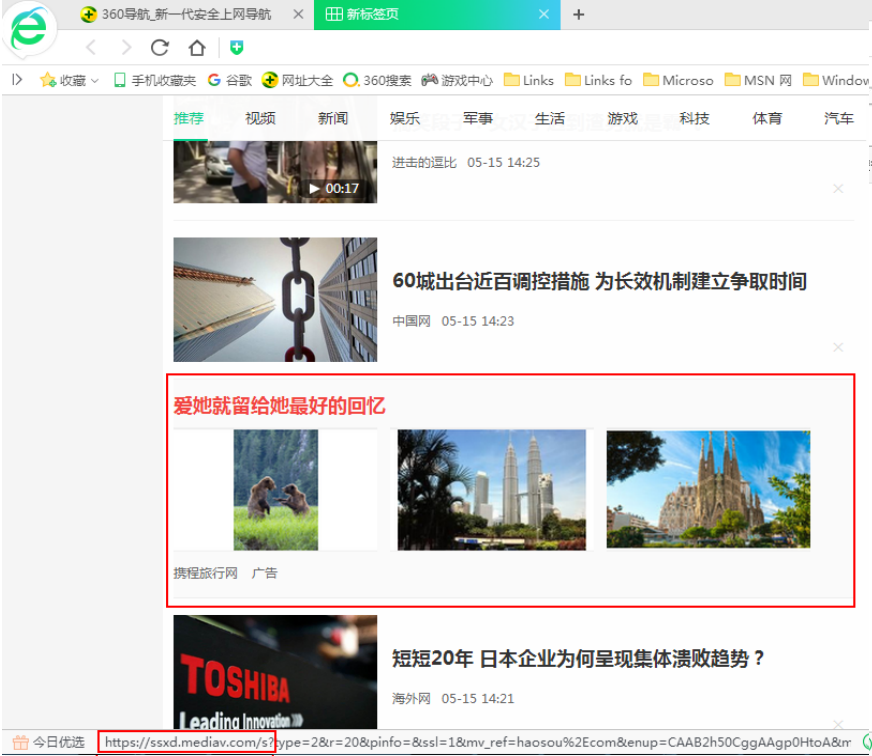Select the 科技 news category
This screenshot has height=756, width=872.
(x=694, y=118)
